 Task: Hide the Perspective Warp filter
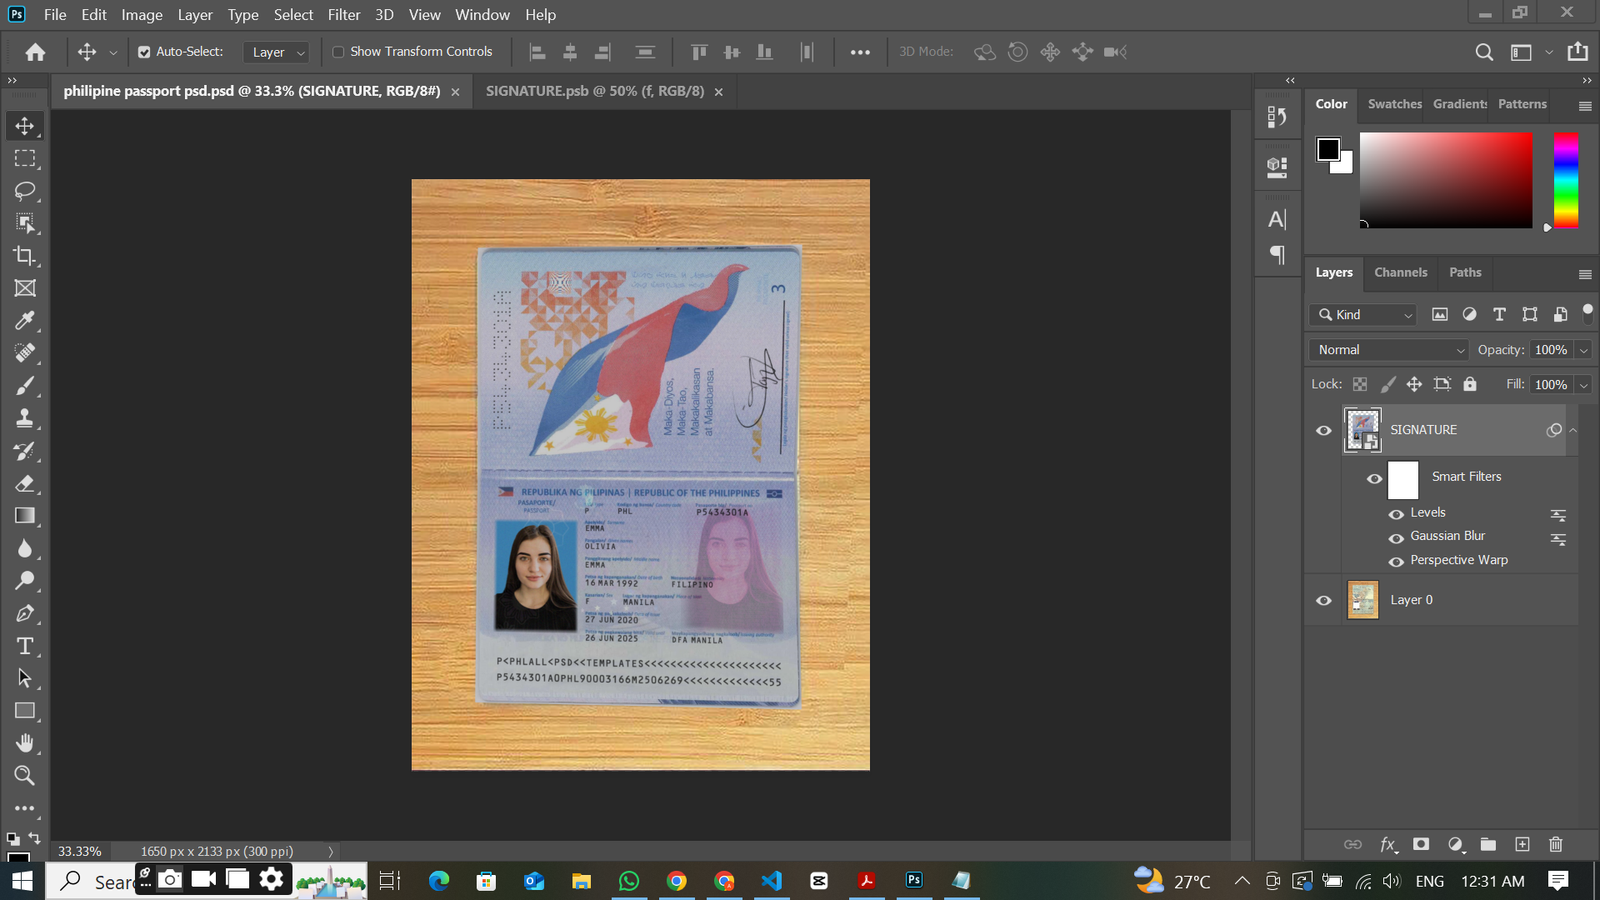click(1396, 562)
